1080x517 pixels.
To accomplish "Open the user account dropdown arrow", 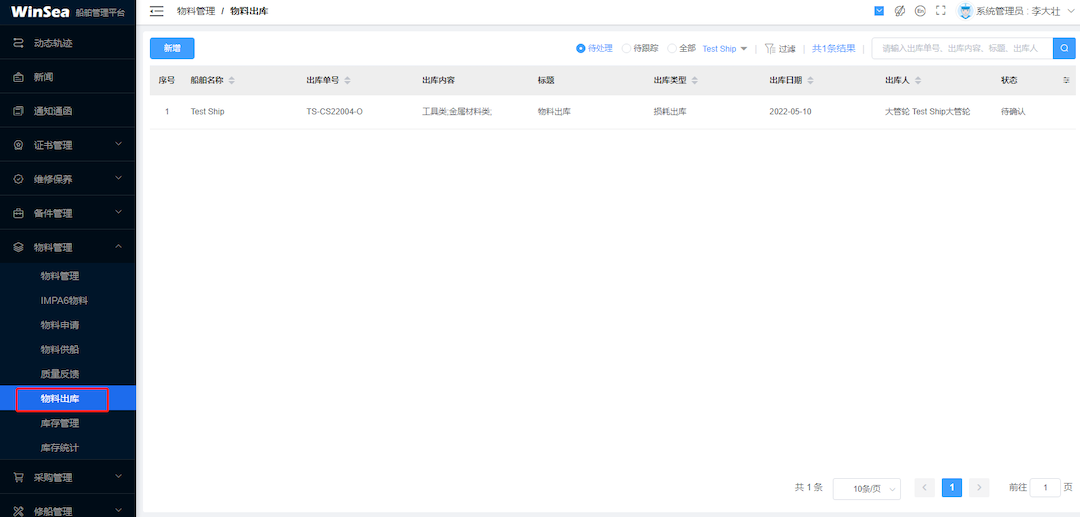I will click(x=1070, y=11).
